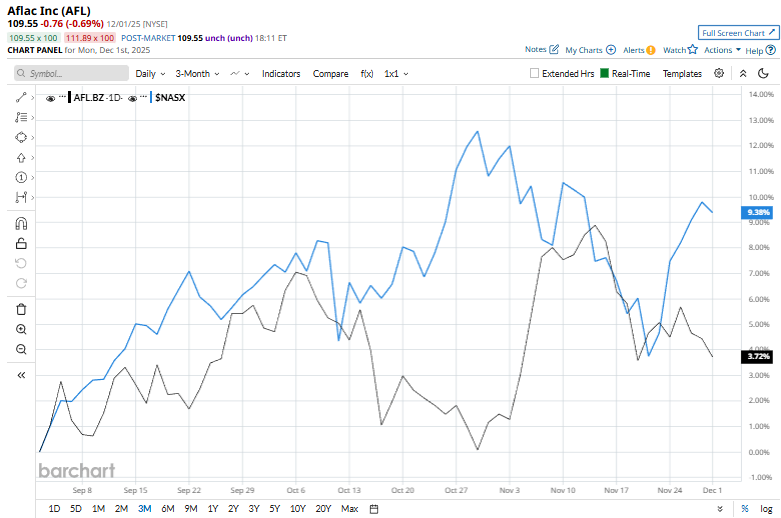Click the 3.72% black price label
This screenshot has height=518, width=781.
coord(757,356)
